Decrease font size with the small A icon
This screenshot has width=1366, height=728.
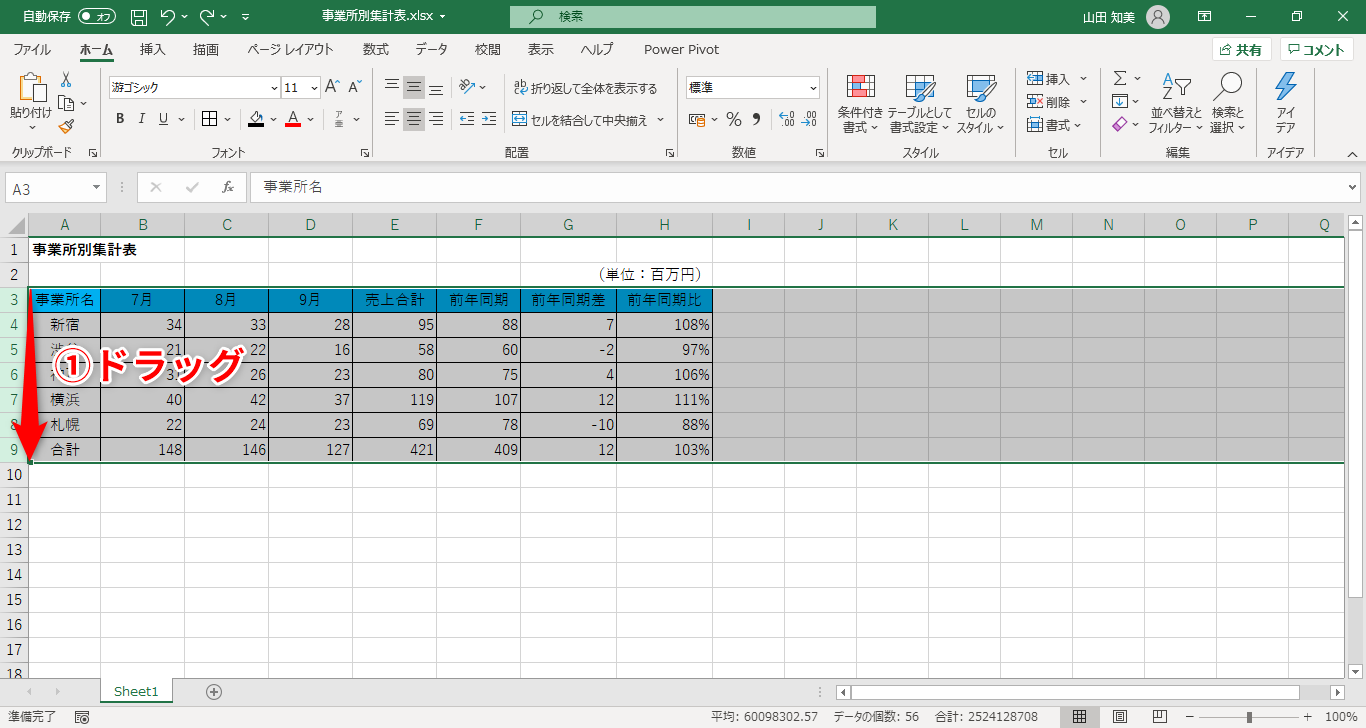pyautogui.click(x=355, y=87)
